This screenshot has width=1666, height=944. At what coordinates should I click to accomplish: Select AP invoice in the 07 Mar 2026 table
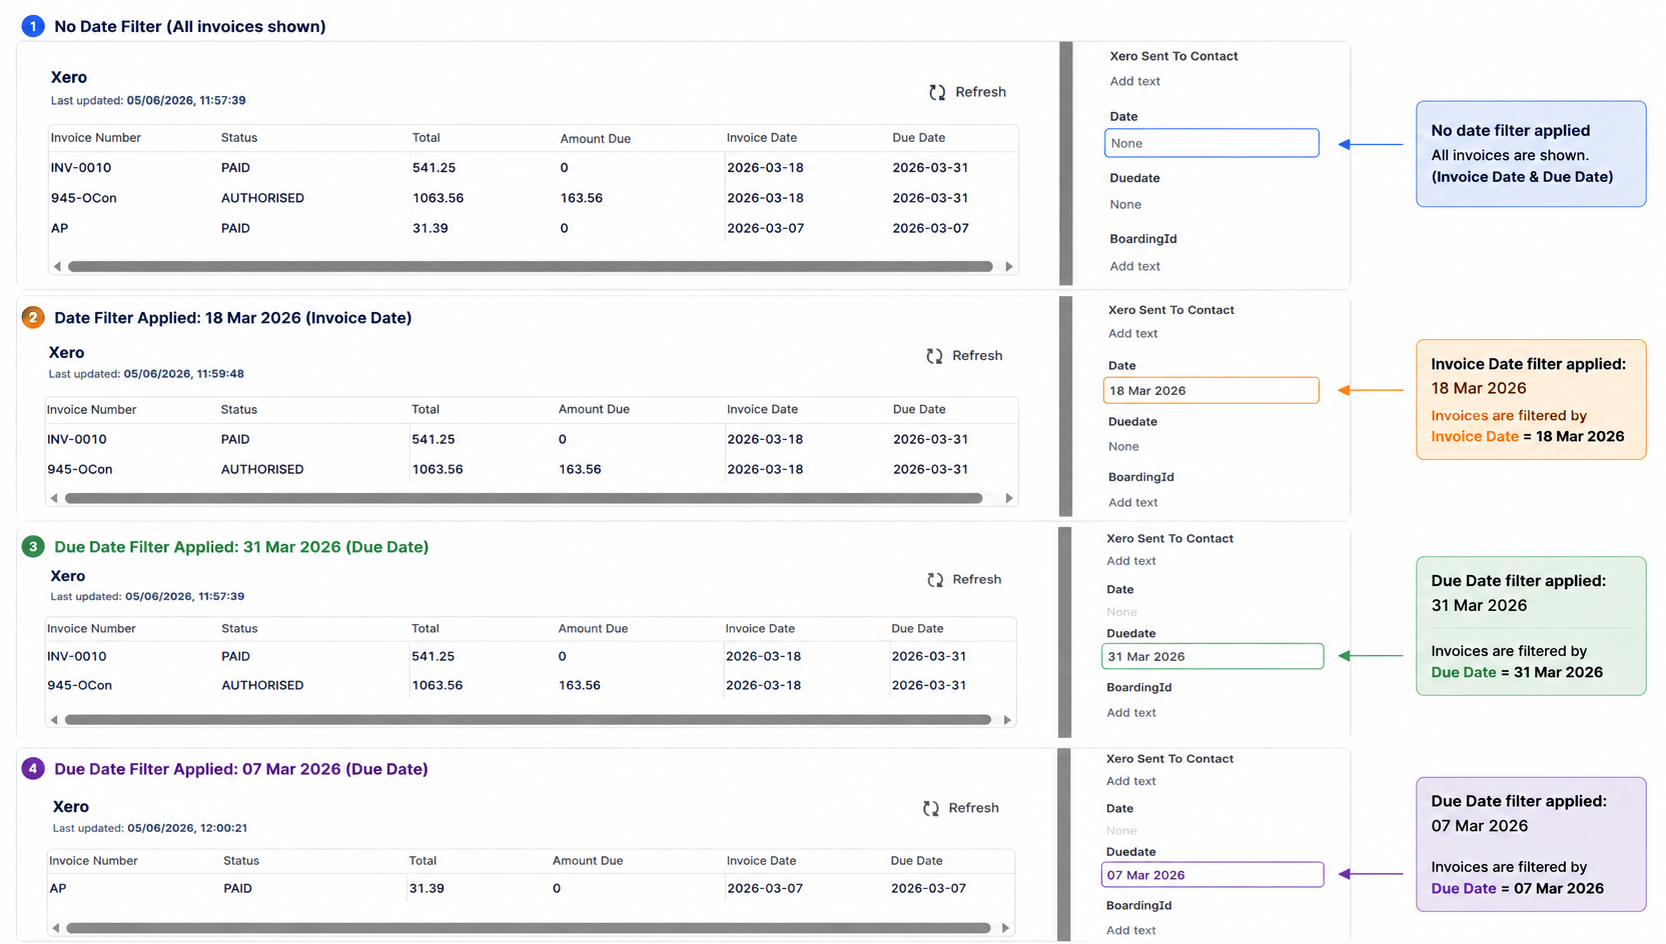tap(58, 888)
